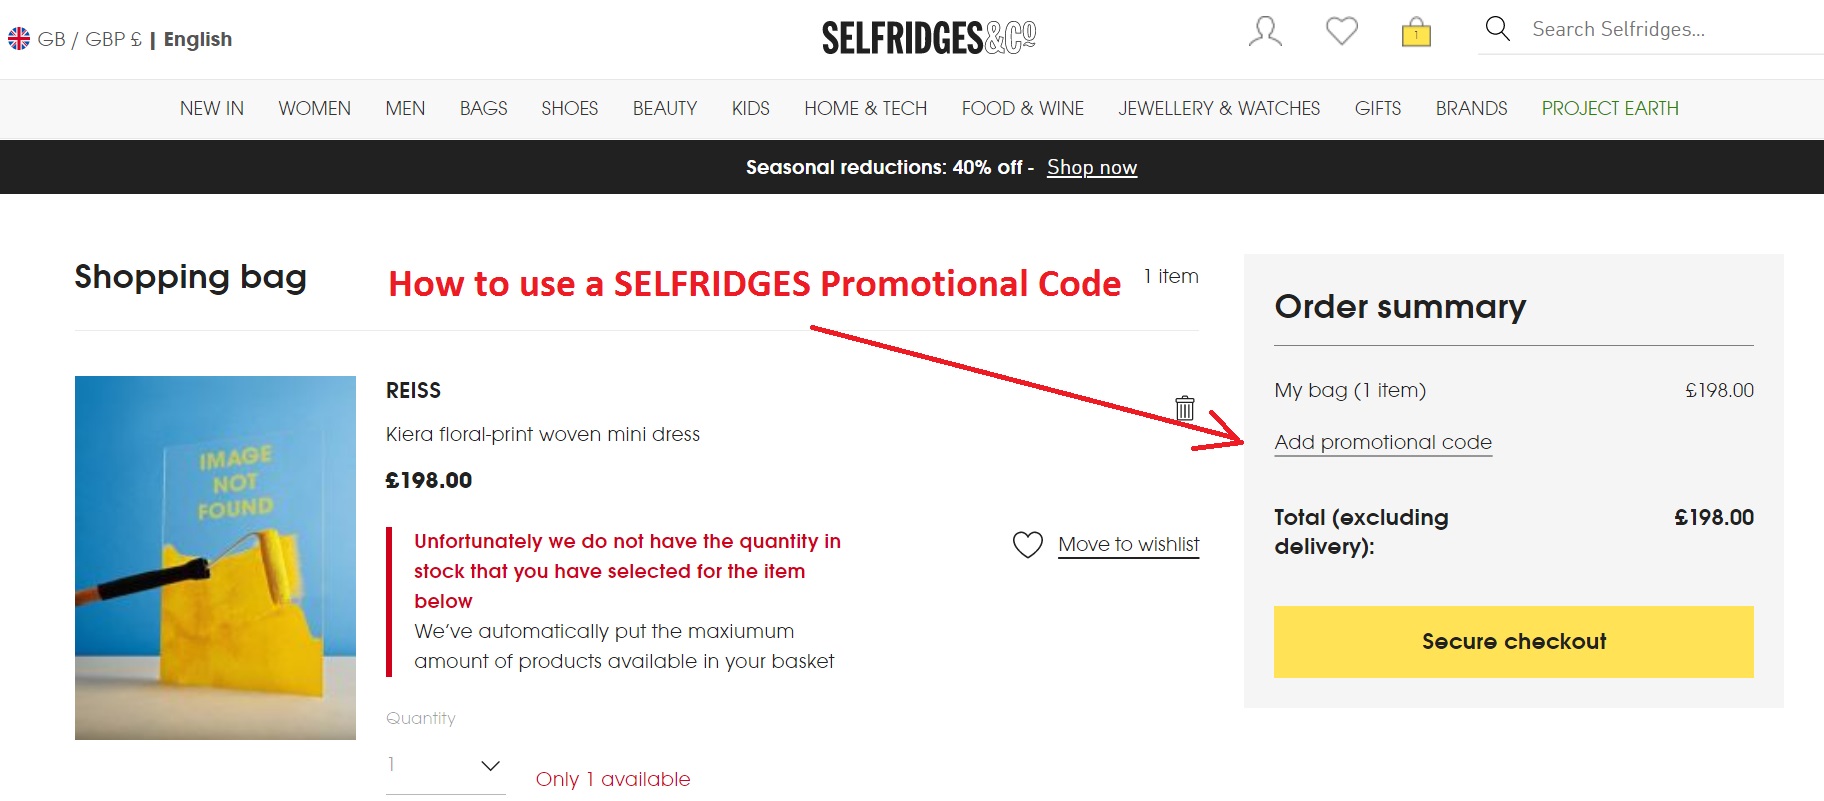
Task: Change language by clicking English
Action: click(197, 39)
